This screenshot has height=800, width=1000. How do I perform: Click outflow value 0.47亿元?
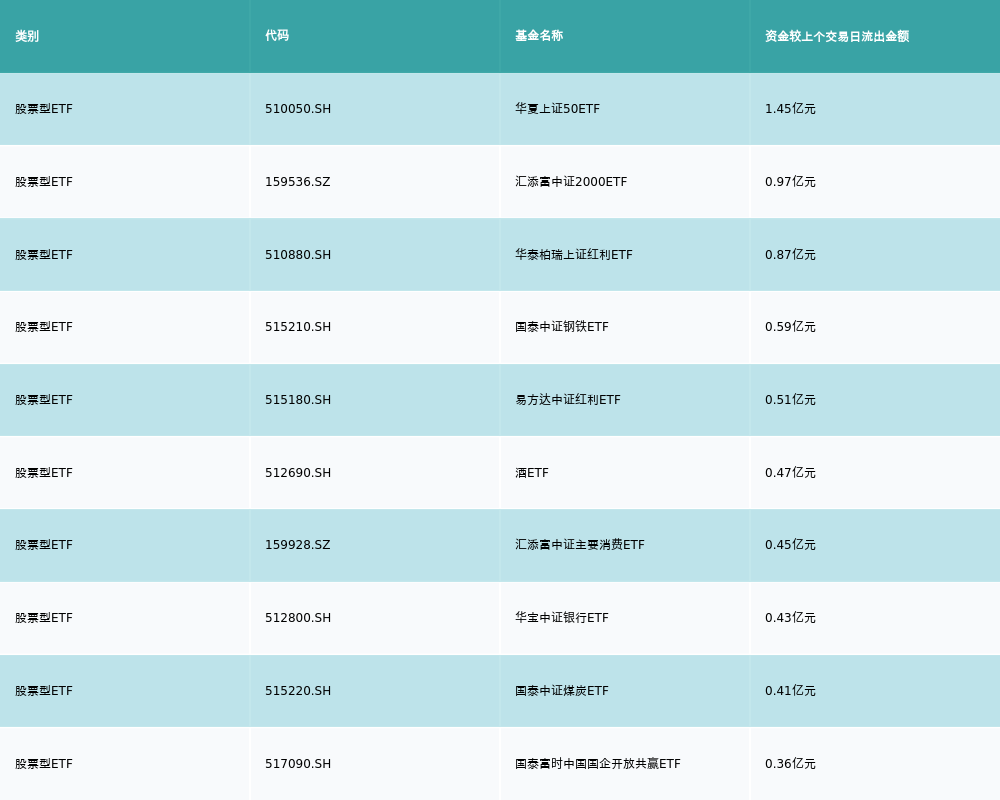(790, 473)
